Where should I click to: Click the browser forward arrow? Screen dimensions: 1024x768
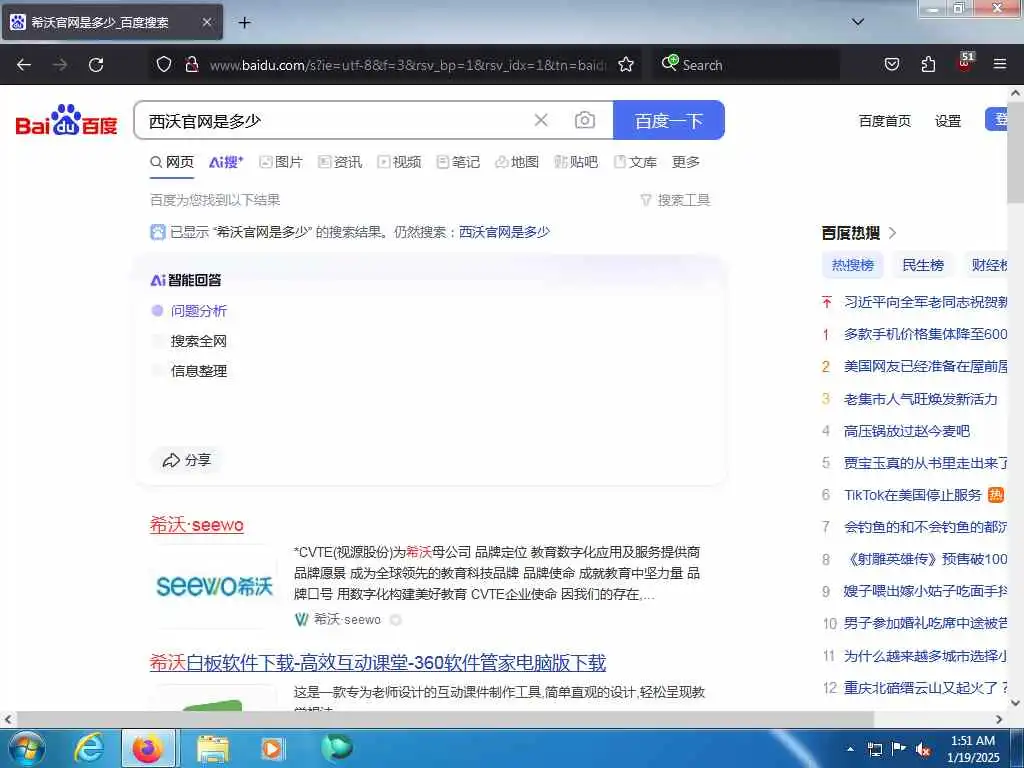[x=60, y=65]
